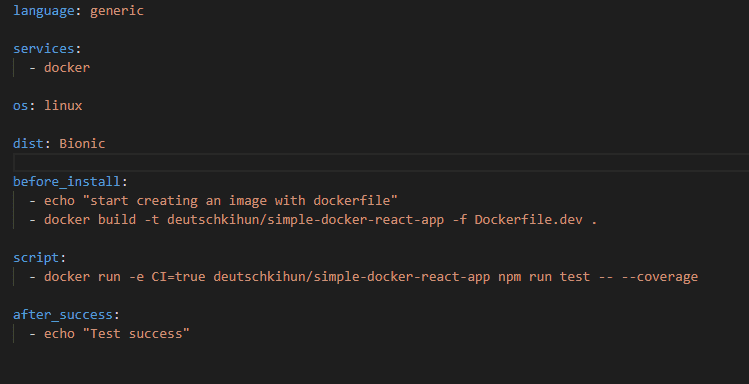Click the 'Bionic' value
The image size is (749, 384).
[x=82, y=144]
